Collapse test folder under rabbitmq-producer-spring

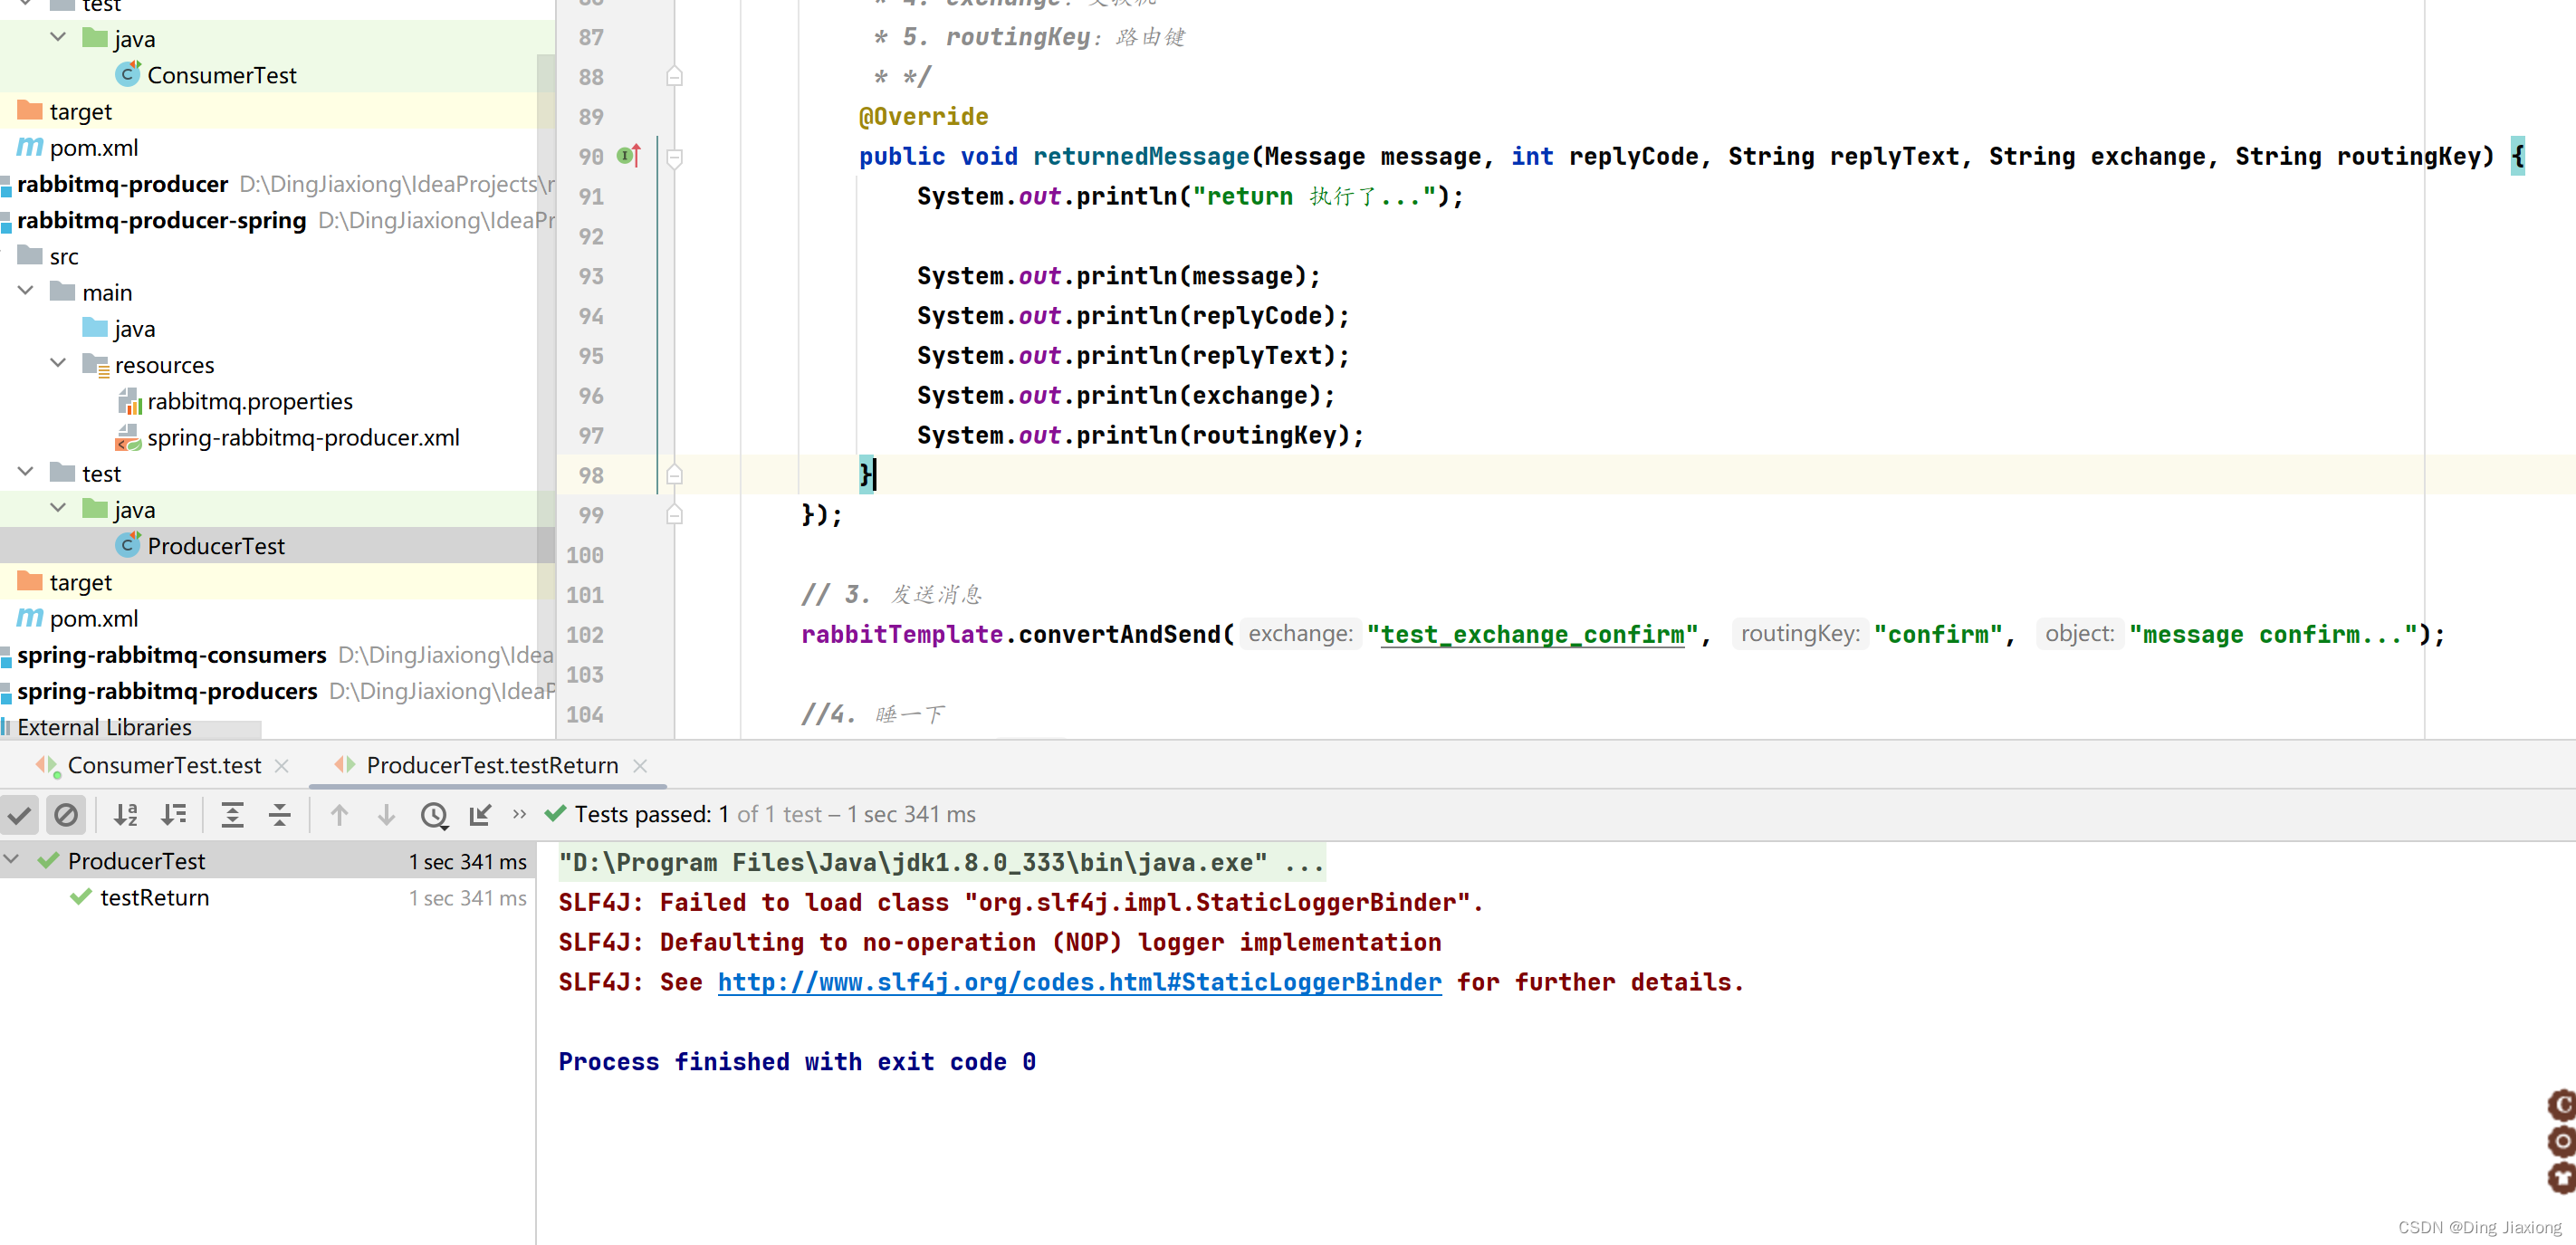click(x=26, y=472)
